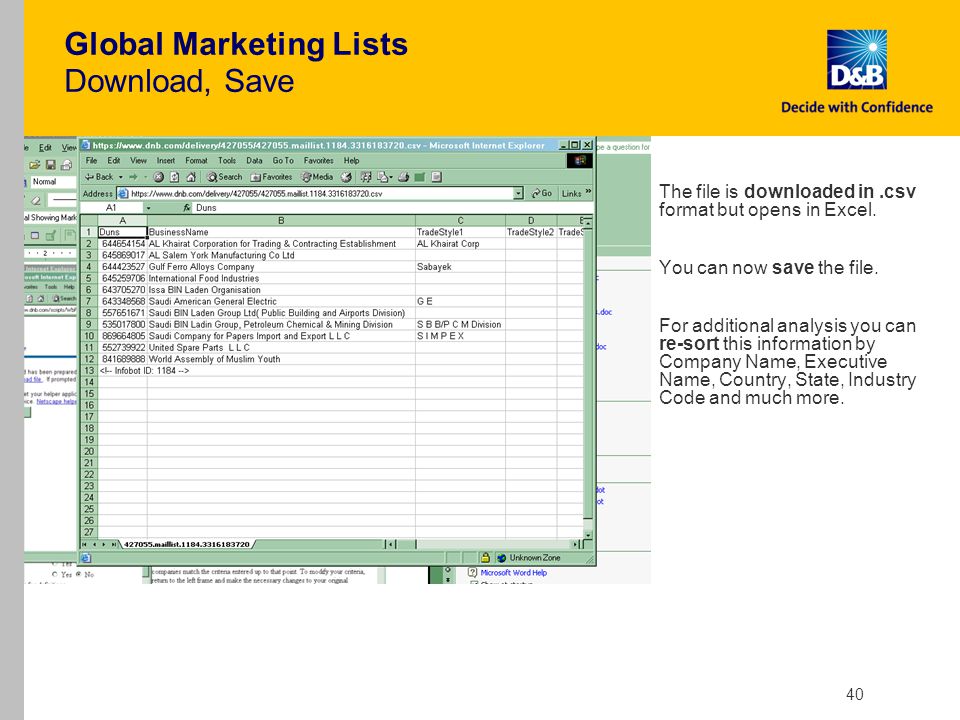The height and width of the screenshot is (720, 960).
Task: Select the Duns number 644654154 cell
Action: [122, 244]
